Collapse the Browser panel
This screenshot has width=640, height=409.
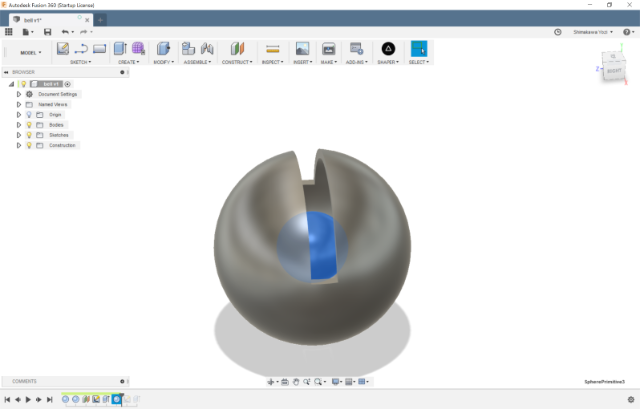coord(6,72)
